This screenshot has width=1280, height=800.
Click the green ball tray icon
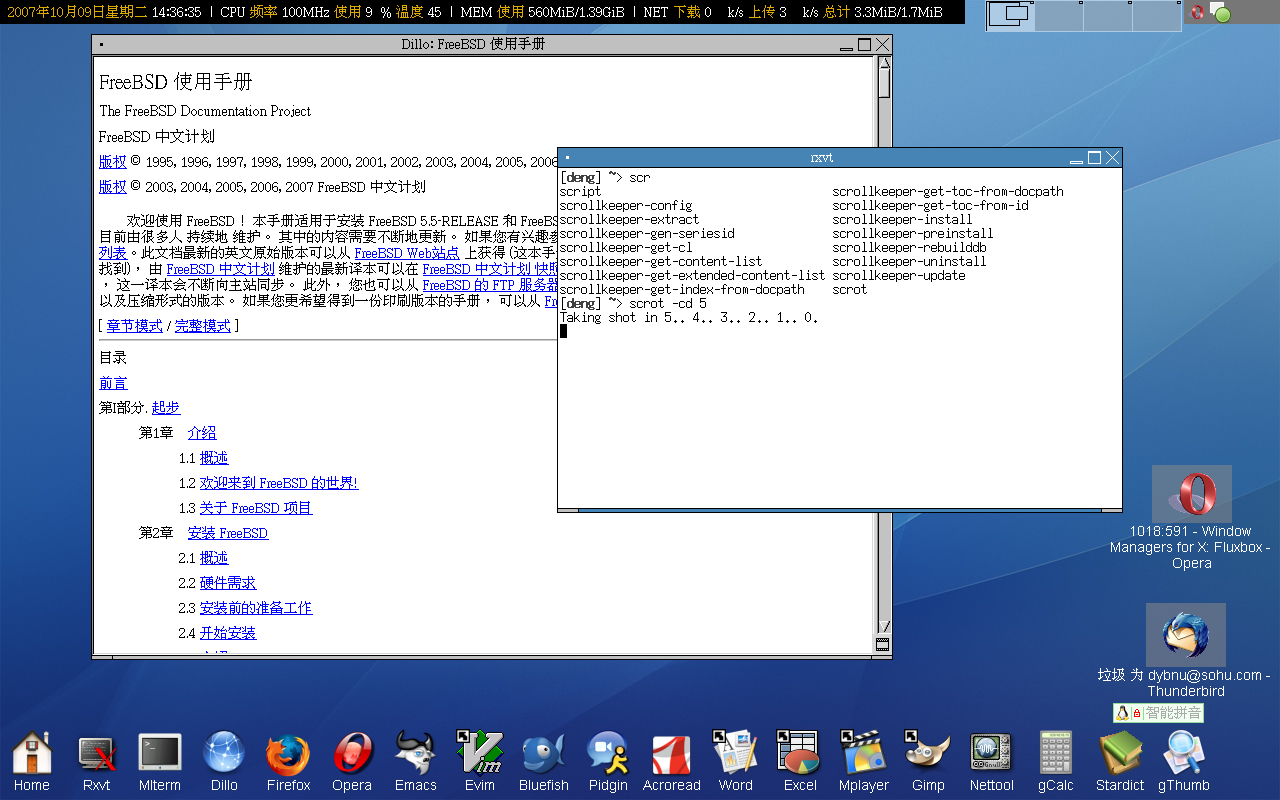point(1221,14)
